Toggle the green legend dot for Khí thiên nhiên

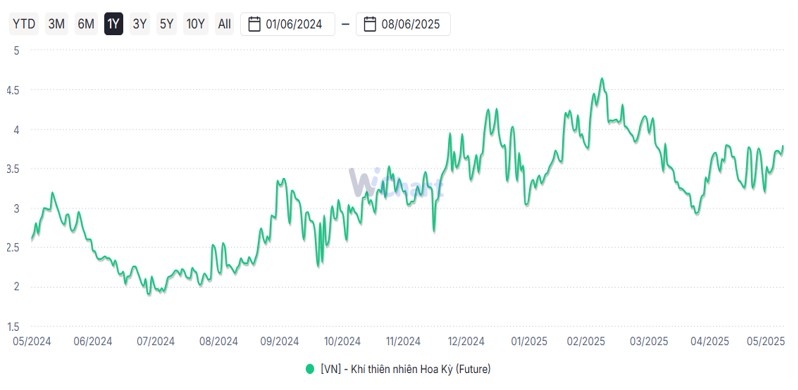tap(309, 369)
